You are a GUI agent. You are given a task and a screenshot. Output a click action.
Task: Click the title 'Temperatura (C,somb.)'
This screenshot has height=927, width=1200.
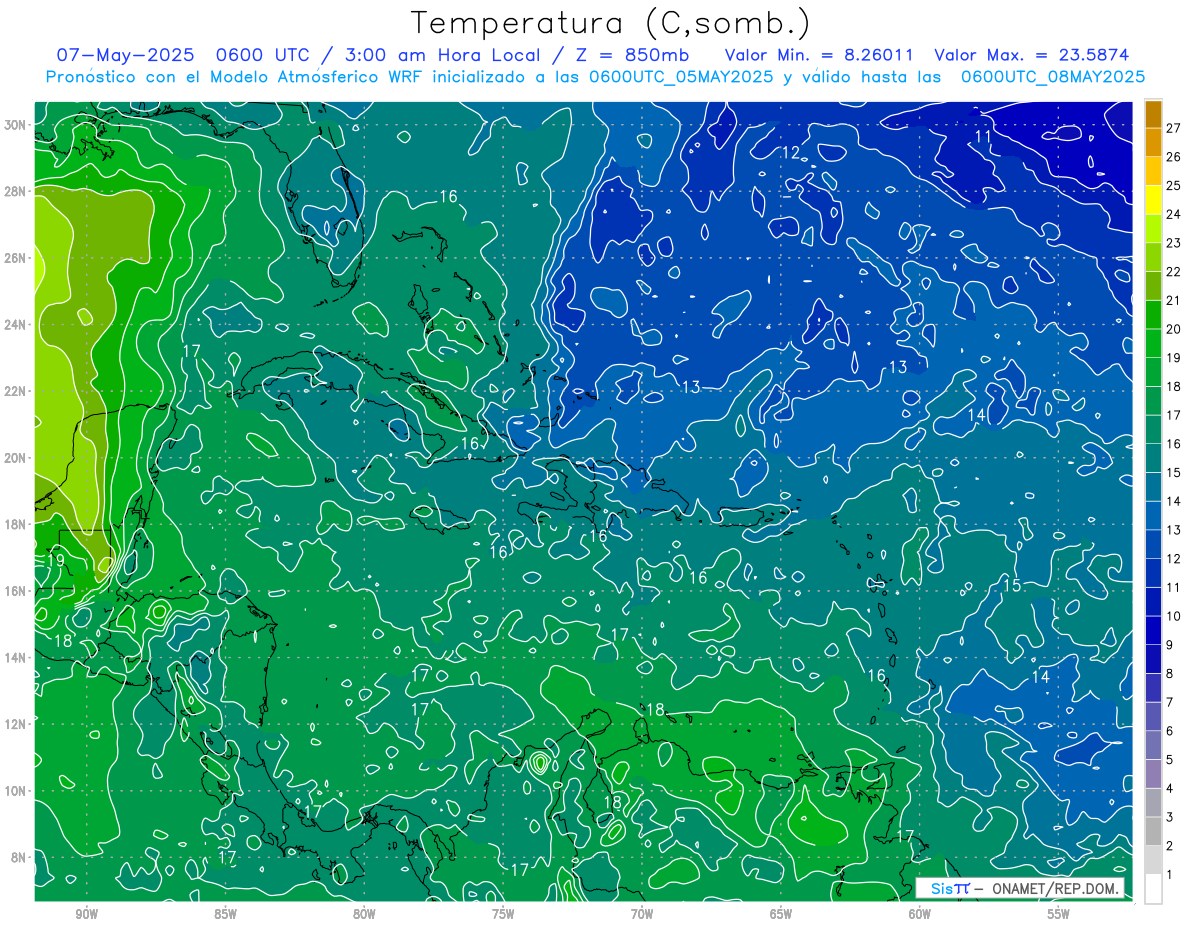click(x=610, y=23)
